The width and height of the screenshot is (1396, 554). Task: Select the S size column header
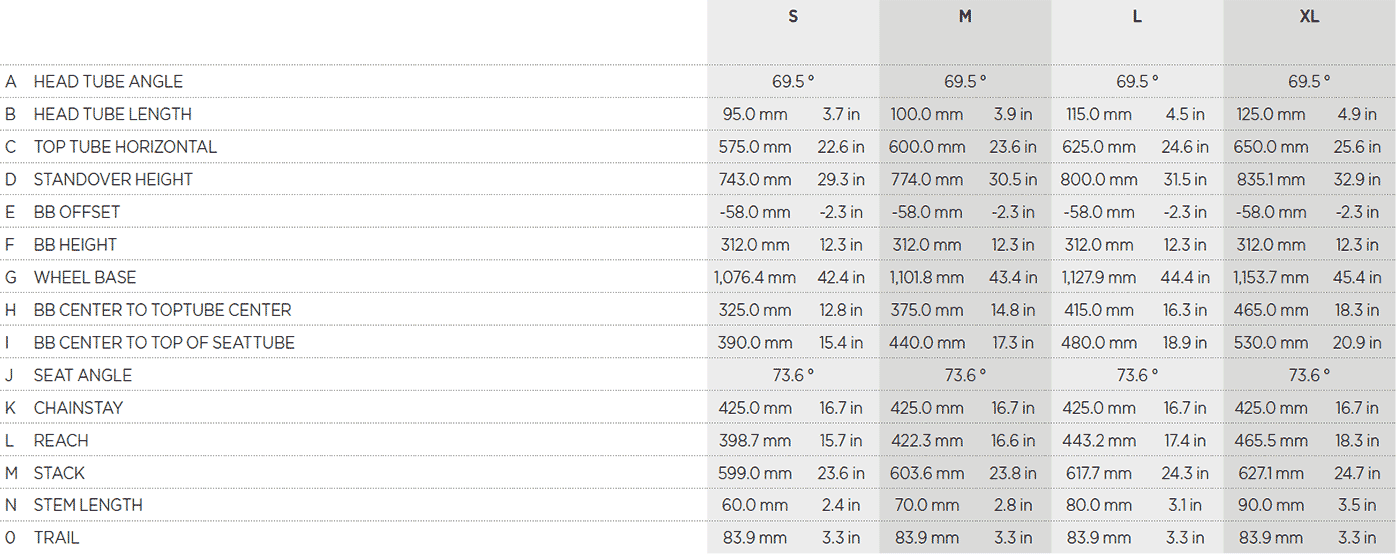tap(793, 17)
